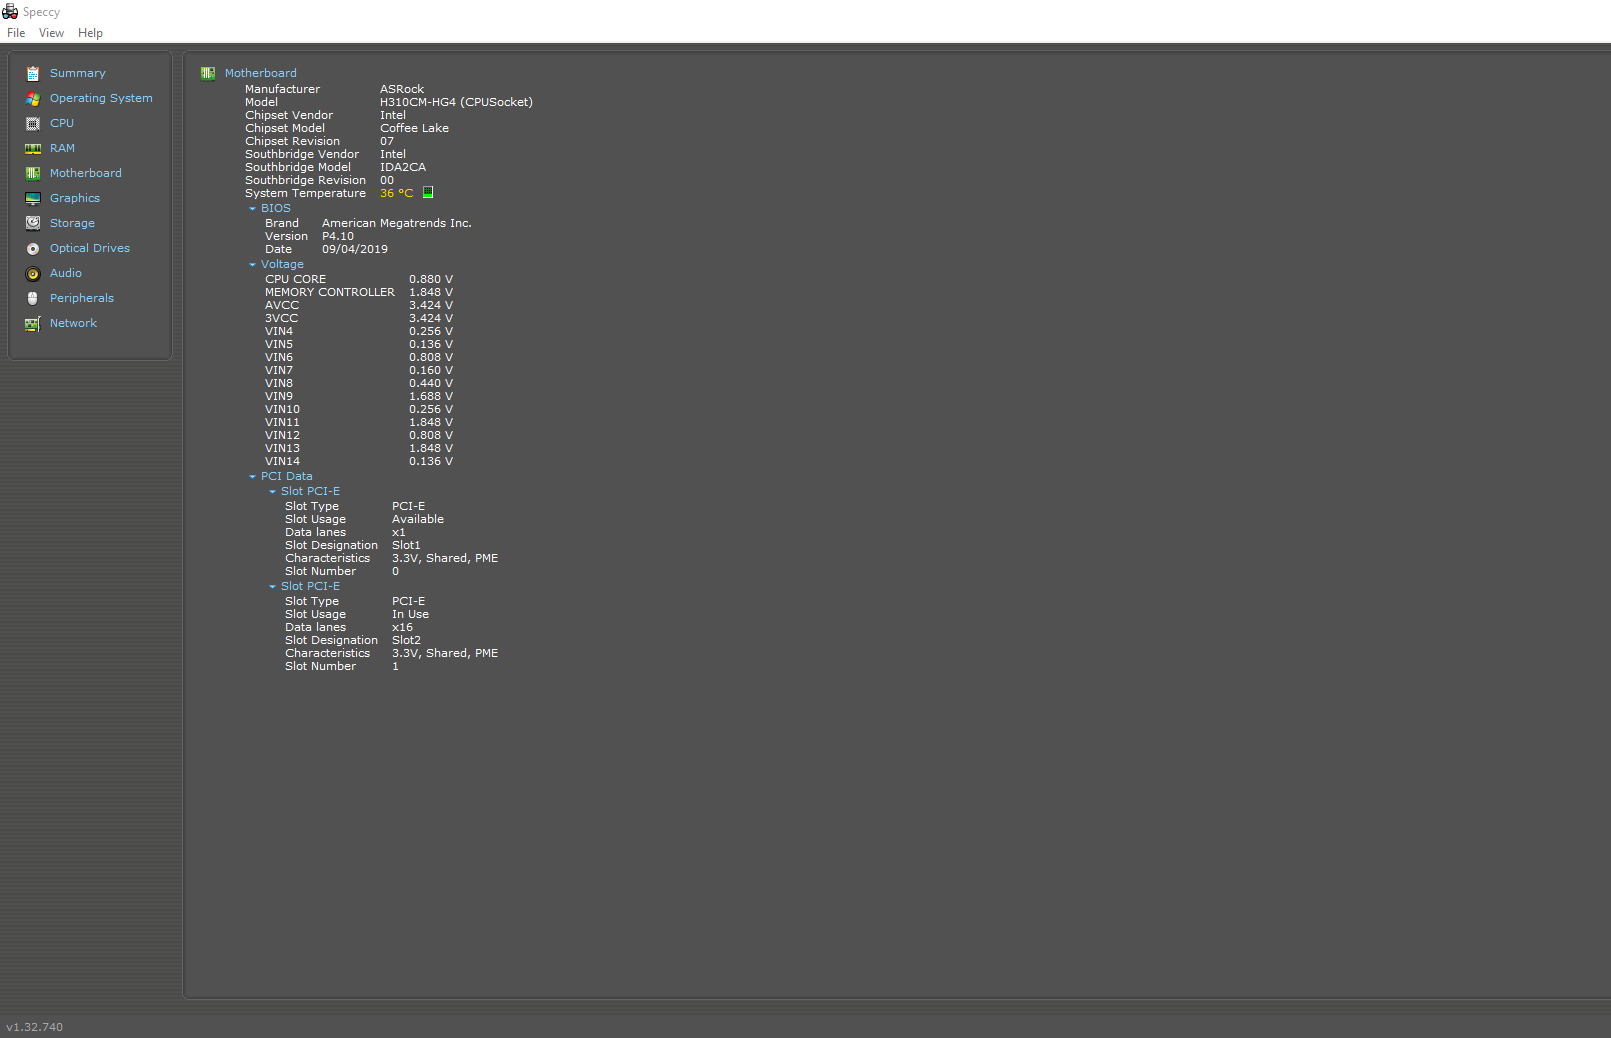This screenshot has height=1038, width=1611.
Task: Open the Graphics section
Action: coord(75,198)
